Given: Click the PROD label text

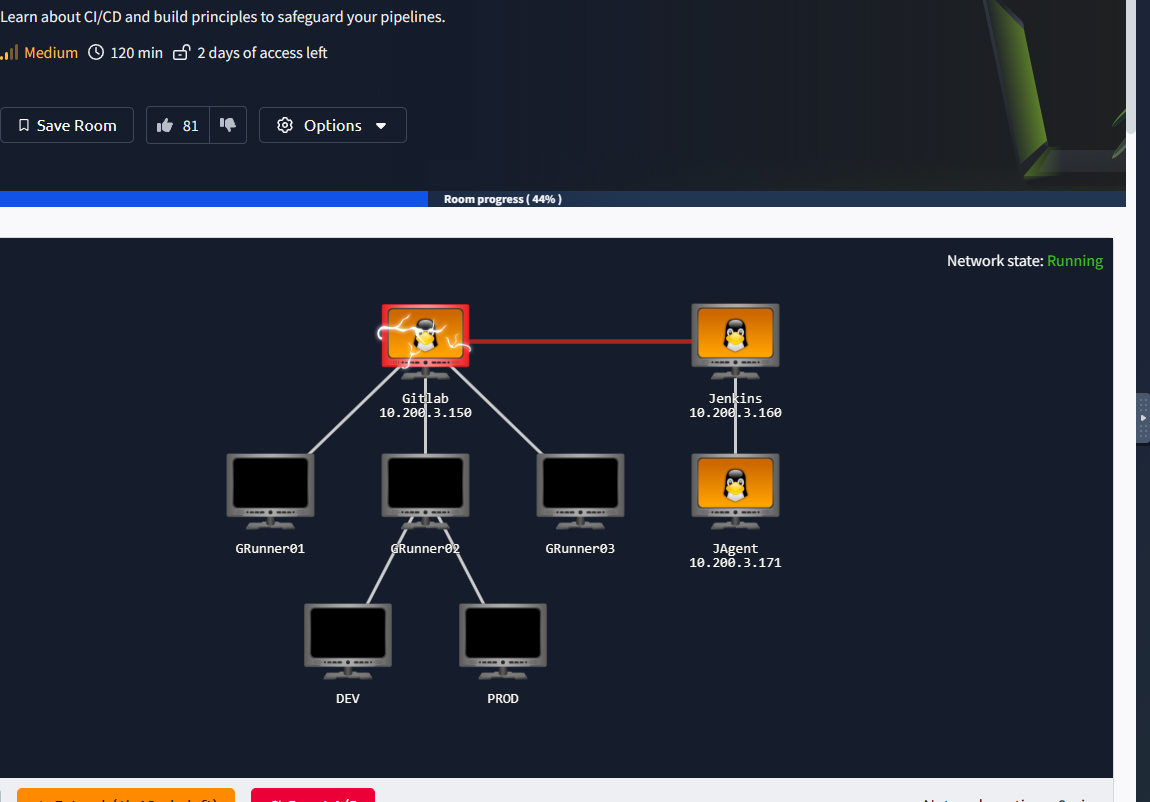Looking at the screenshot, I should tap(503, 699).
